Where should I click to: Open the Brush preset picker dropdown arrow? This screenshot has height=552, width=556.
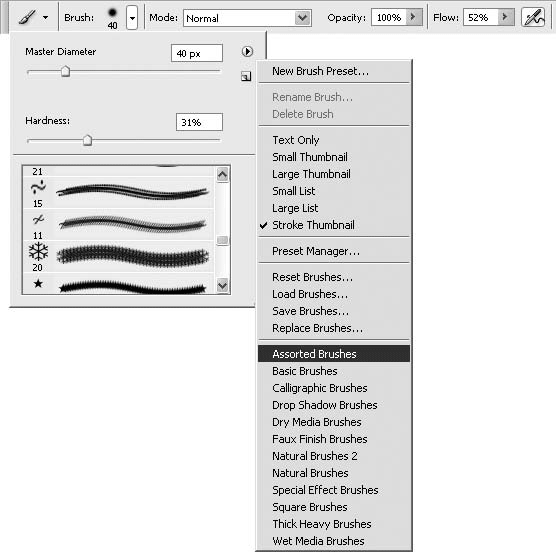click(x=132, y=17)
